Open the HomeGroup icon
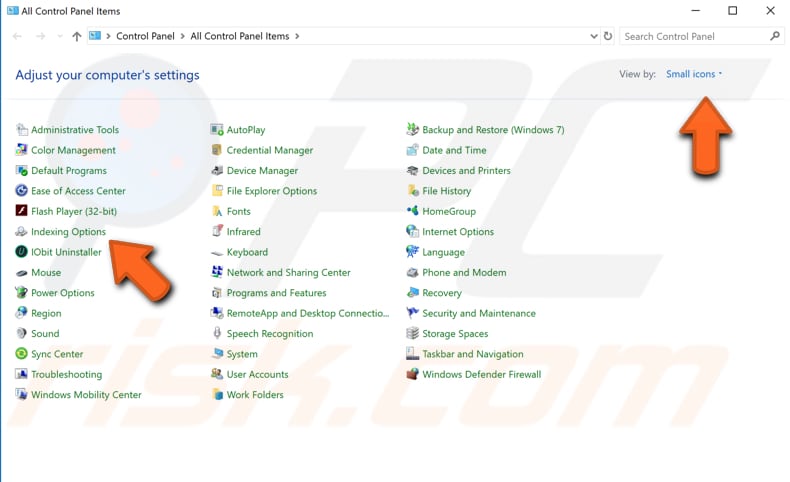This screenshot has height=482, width=790. 412,211
